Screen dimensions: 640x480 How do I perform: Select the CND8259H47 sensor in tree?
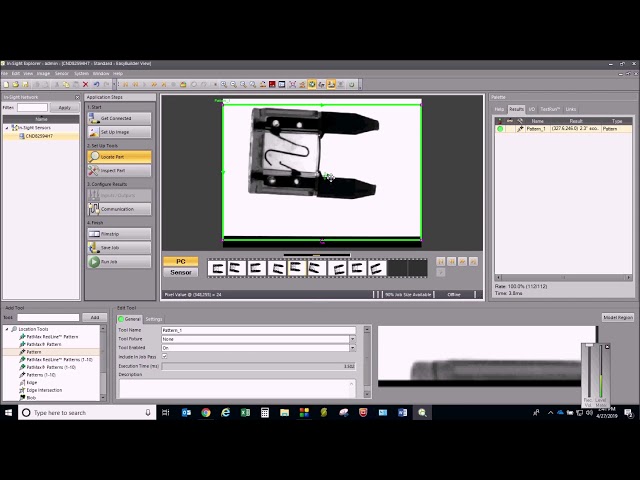click(x=39, y=136)
